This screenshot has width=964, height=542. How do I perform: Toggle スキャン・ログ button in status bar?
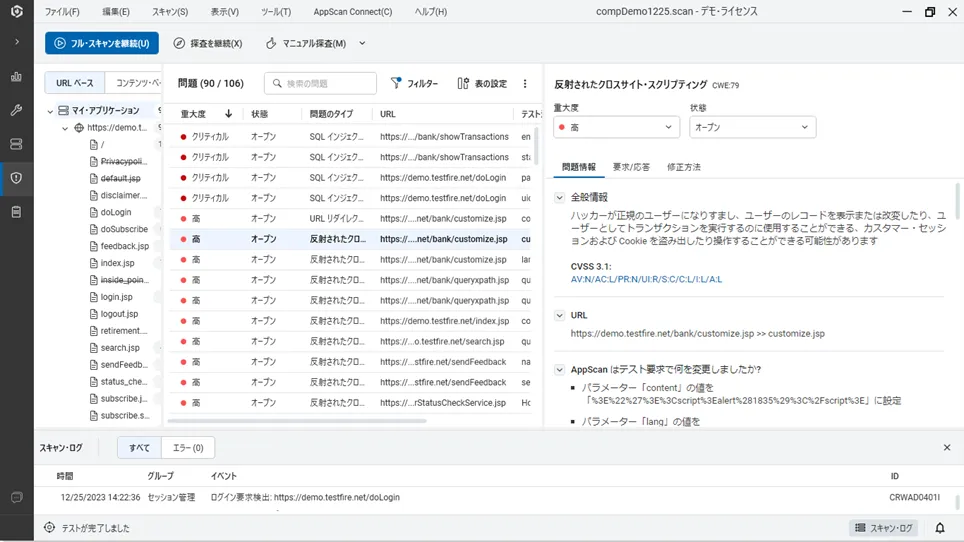[x=883, y=528]
